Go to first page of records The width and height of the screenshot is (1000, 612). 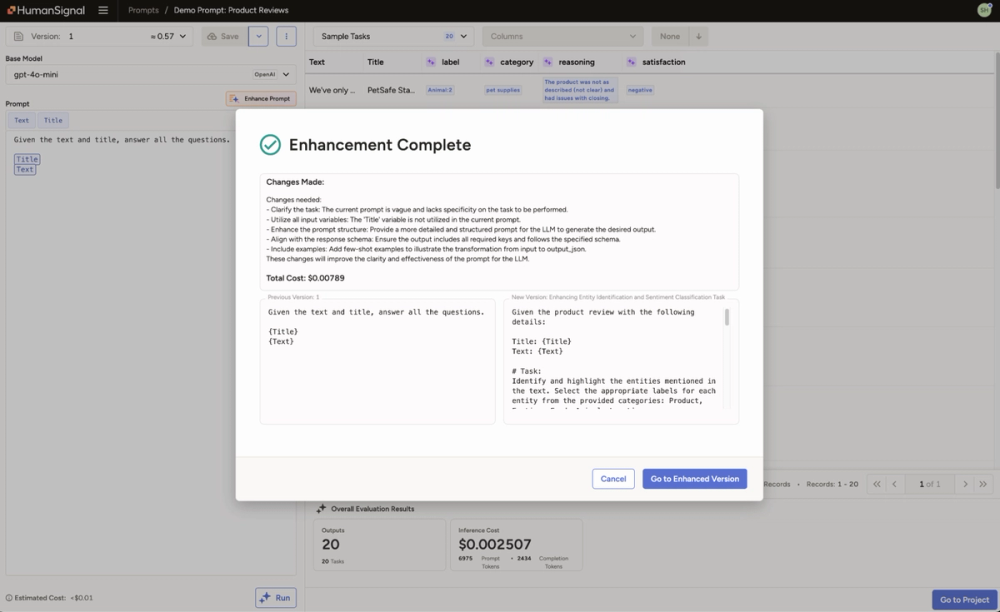(x=877, y=484)
